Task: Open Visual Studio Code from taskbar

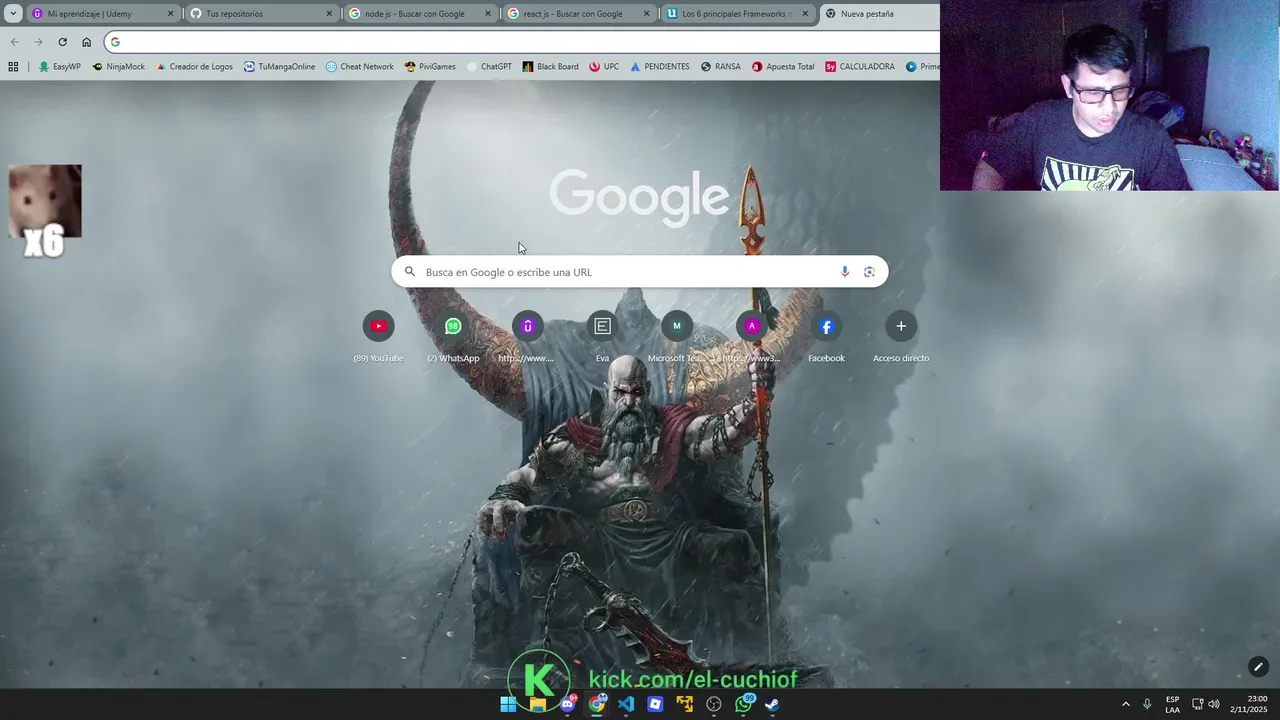Action: coord(626,704)
